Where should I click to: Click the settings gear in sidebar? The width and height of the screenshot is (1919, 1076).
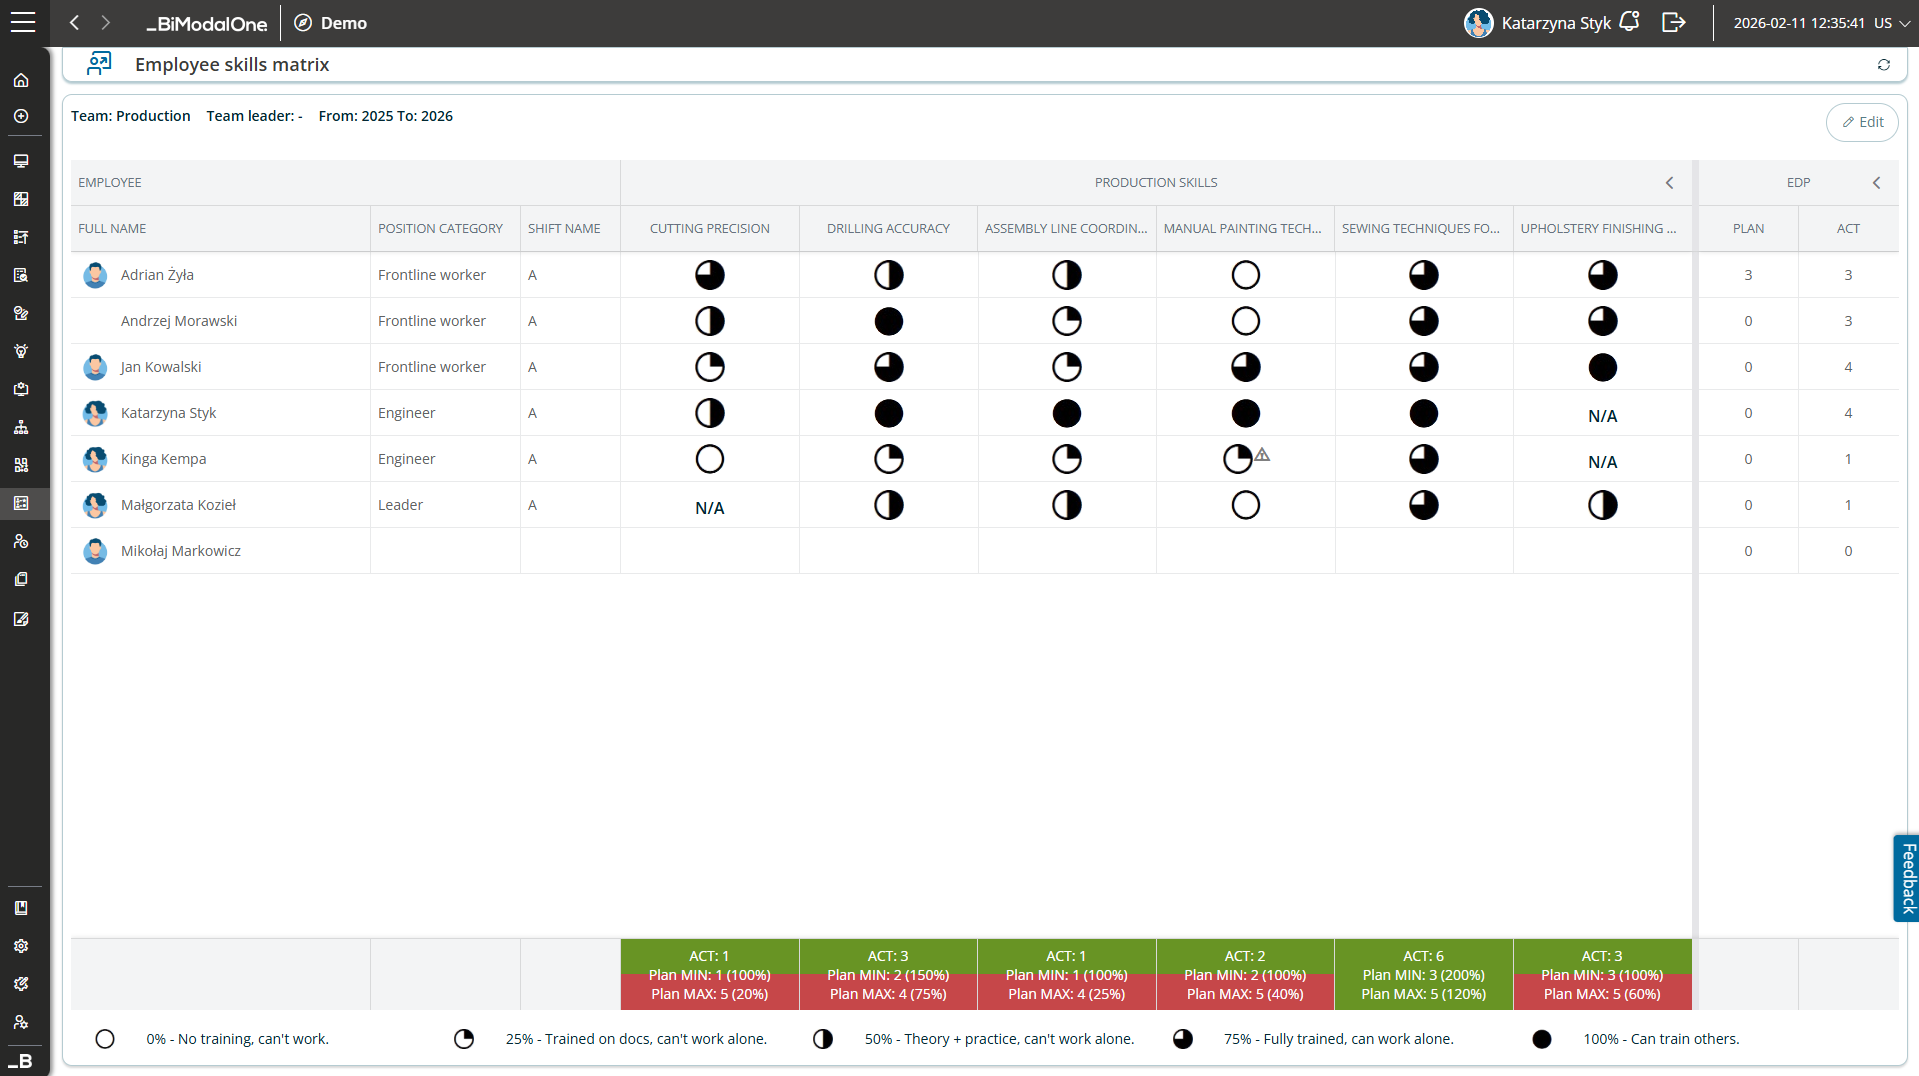pyautogui.click(x=21, y=946)
